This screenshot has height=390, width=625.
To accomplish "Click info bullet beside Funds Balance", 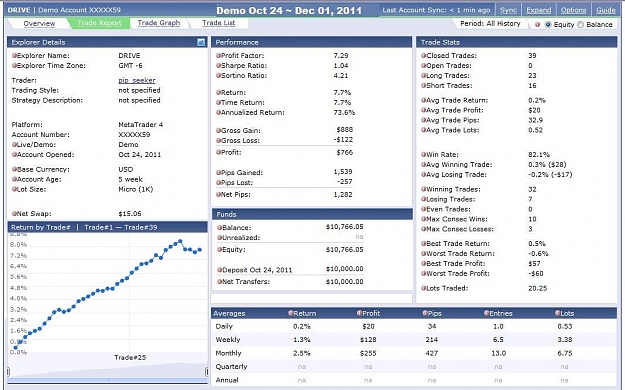I will tap(220, 228).
